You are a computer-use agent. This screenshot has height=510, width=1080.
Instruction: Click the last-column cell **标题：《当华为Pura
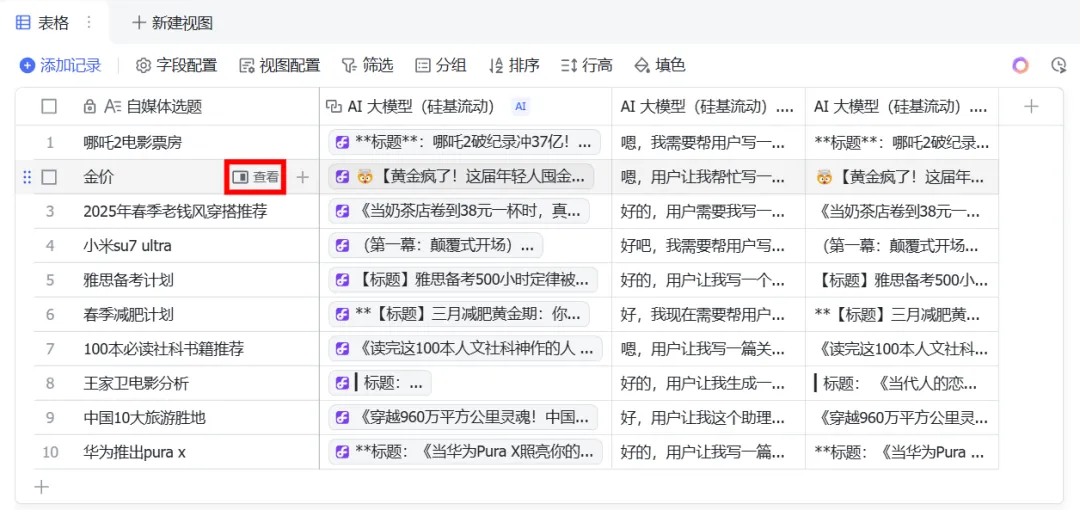coord(902,453)
